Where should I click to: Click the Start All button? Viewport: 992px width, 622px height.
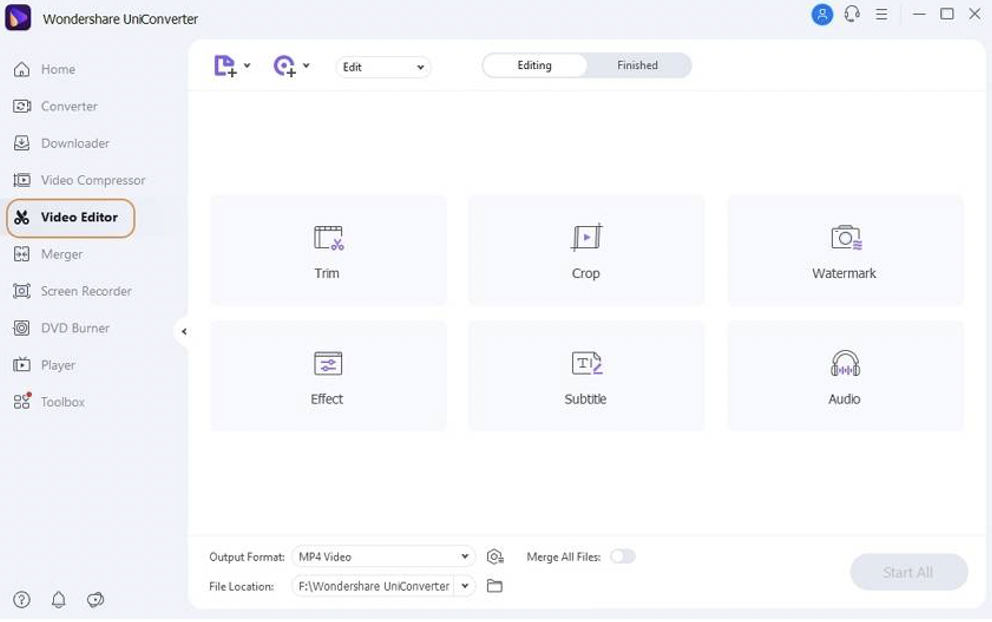tap(908, 572)
